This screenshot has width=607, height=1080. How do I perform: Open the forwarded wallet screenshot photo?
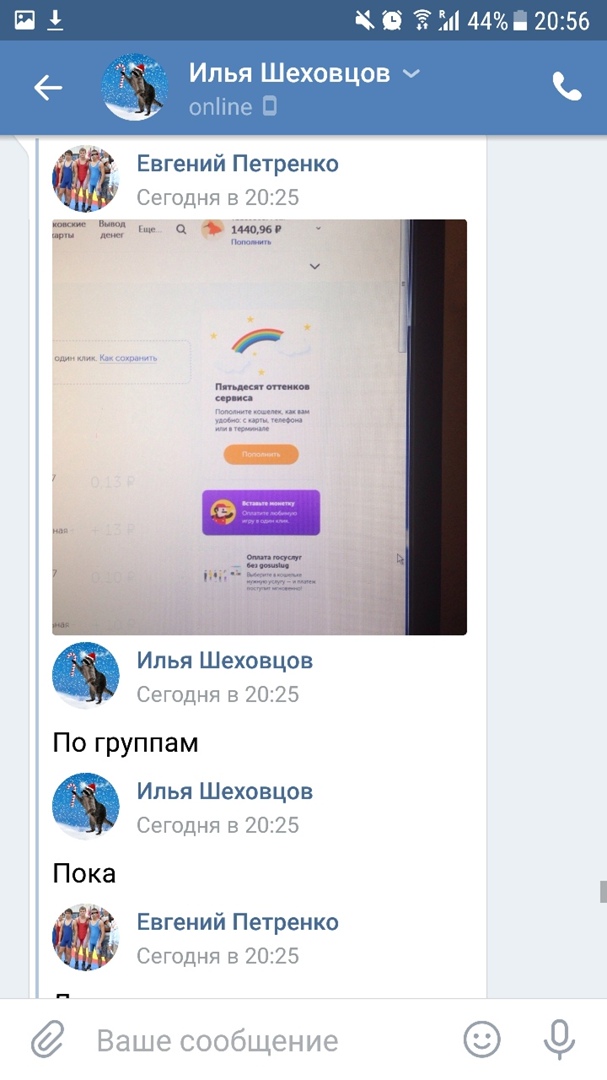pyautogui.click(x=260, y=427)
